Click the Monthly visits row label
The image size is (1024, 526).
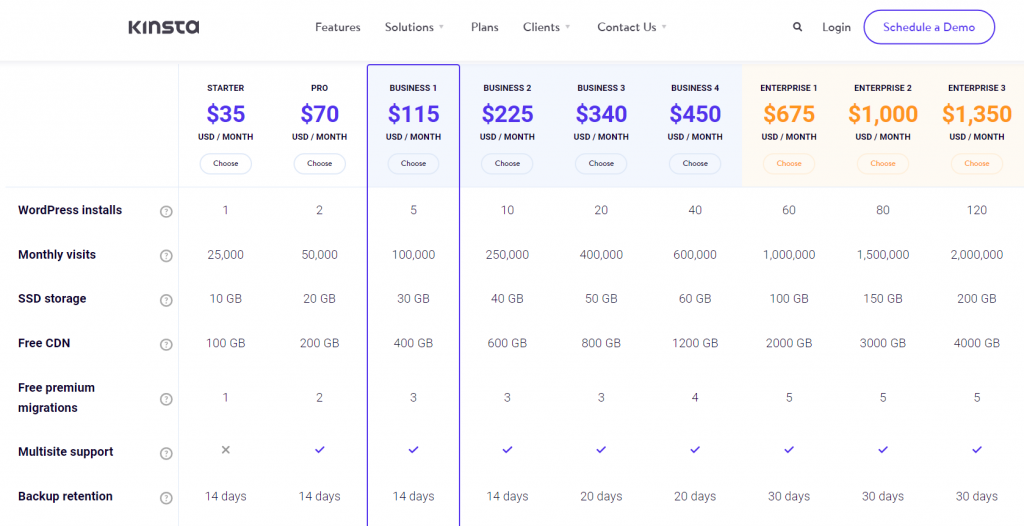57,255
